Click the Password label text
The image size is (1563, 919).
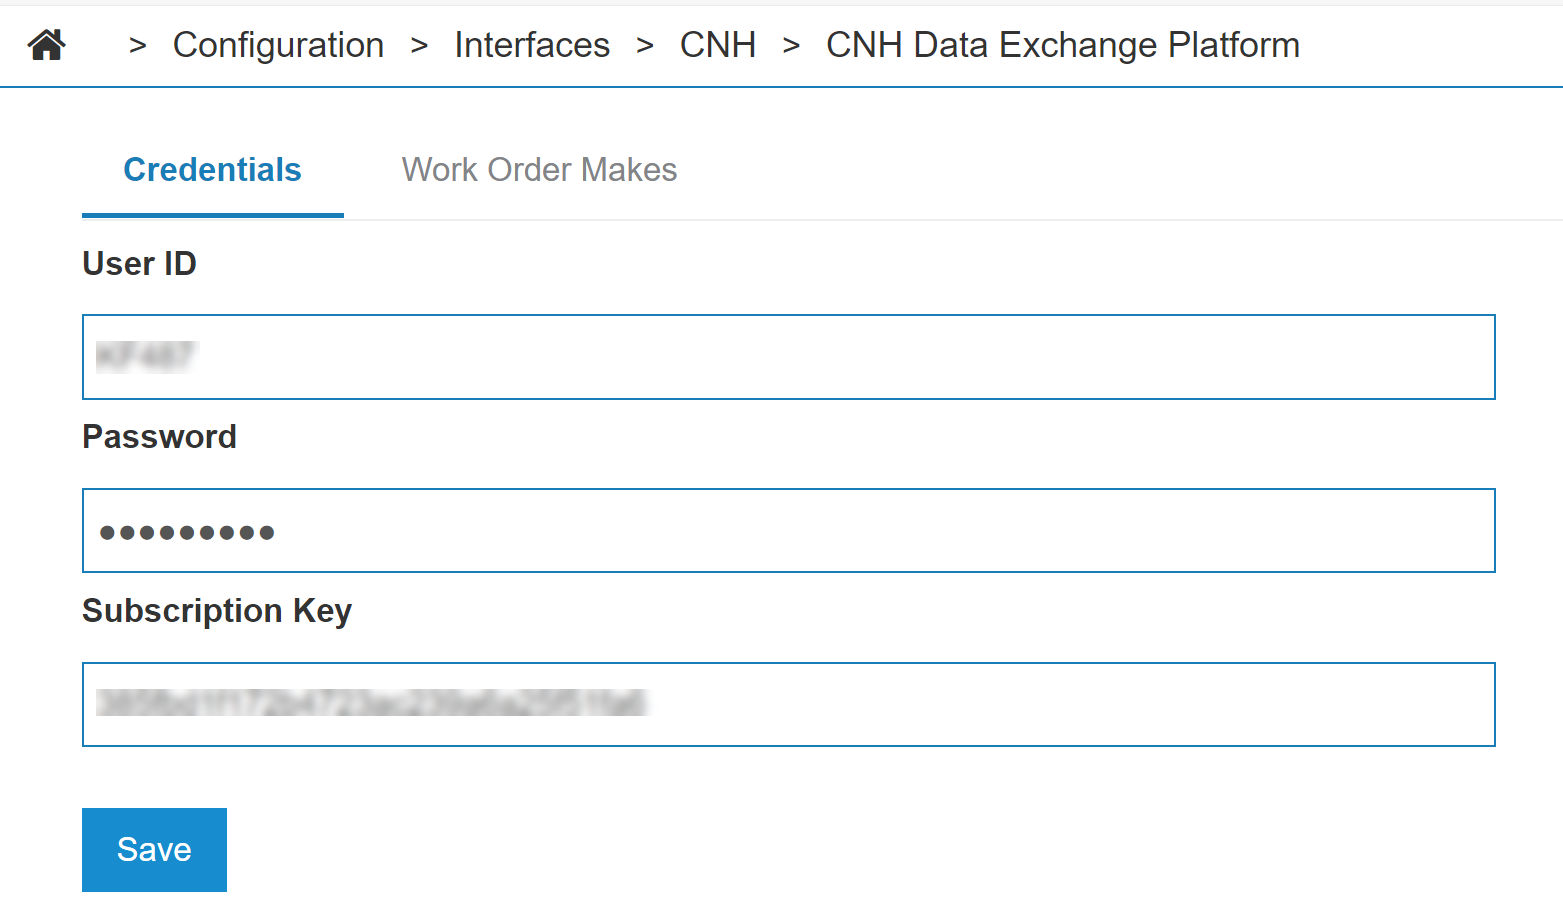pos(159,437)
